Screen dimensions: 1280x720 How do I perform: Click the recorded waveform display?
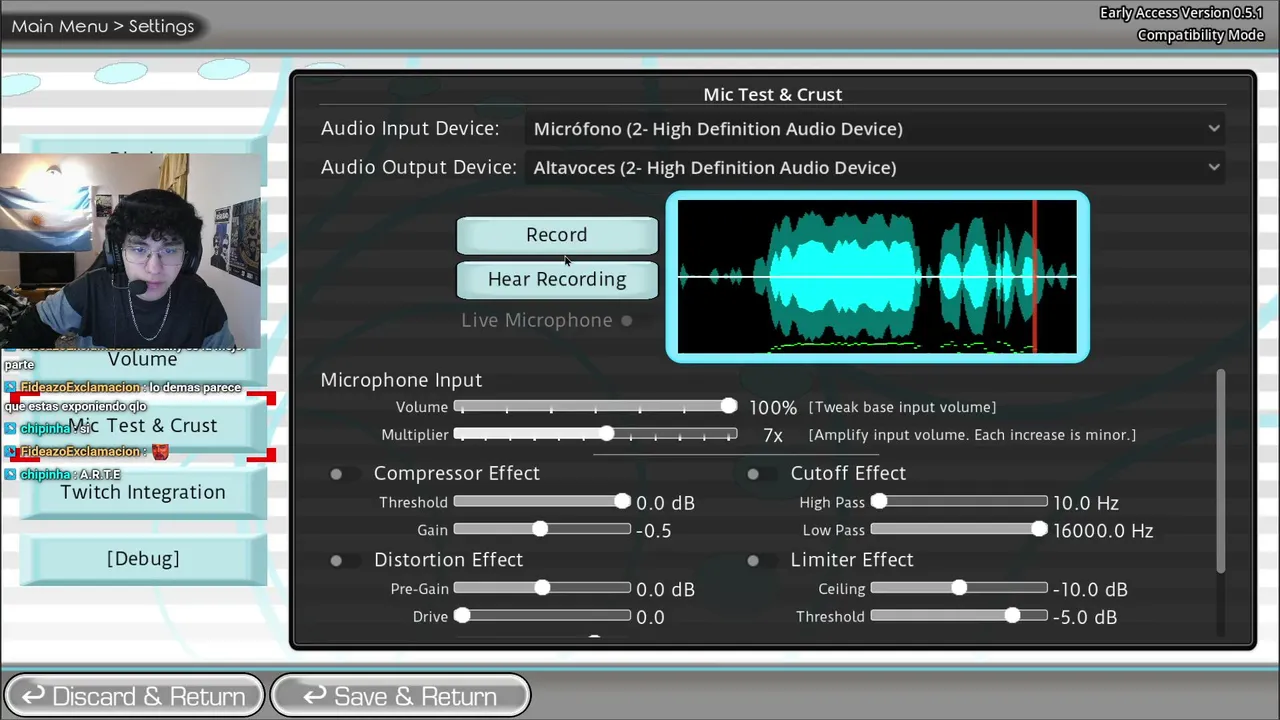tap(877, 276)
